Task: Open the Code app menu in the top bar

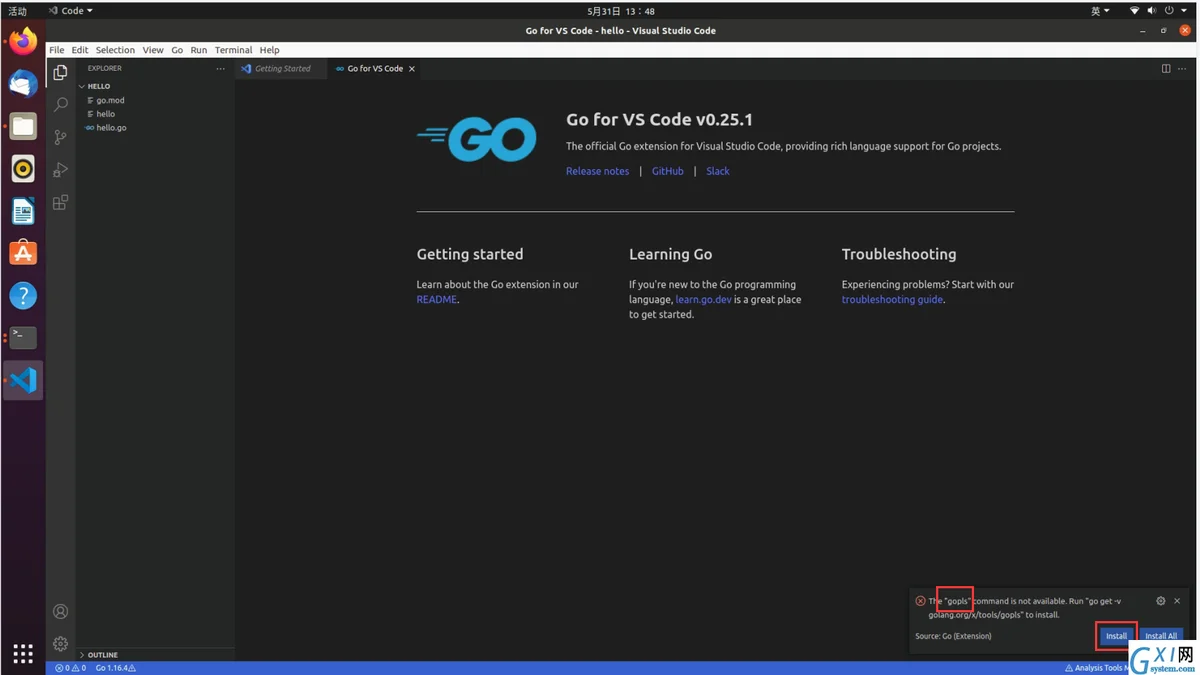Action: (70, 11)
